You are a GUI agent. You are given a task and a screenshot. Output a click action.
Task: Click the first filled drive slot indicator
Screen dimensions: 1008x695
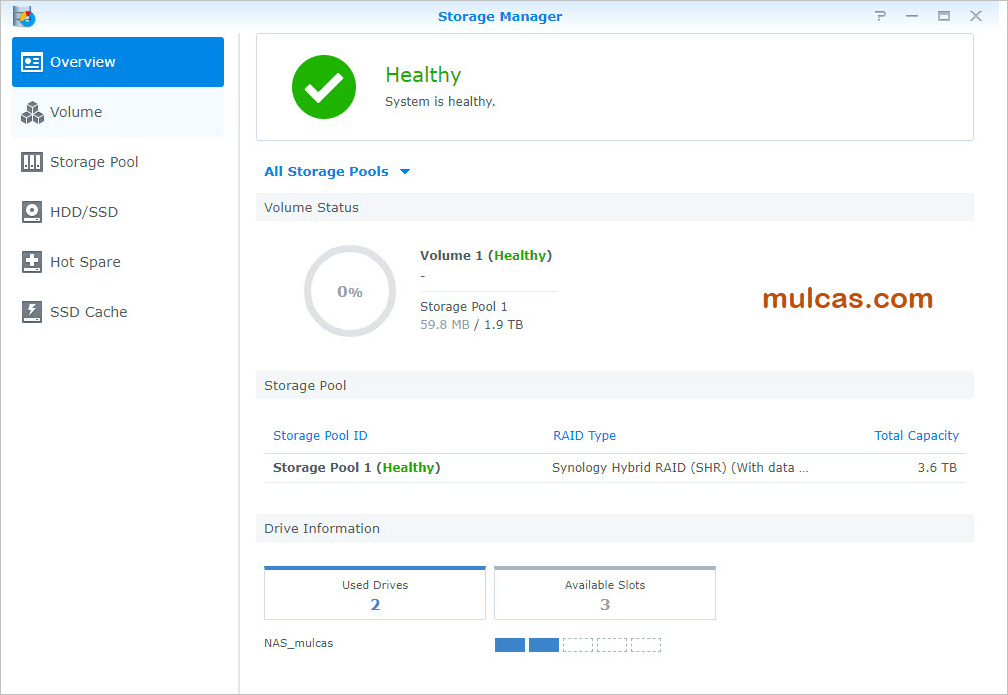[x=509, y=645]
